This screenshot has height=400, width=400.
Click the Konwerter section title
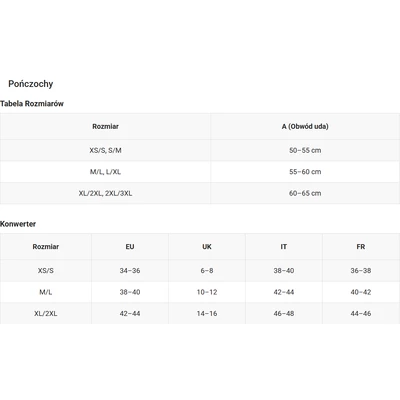[x=18, y=224]
